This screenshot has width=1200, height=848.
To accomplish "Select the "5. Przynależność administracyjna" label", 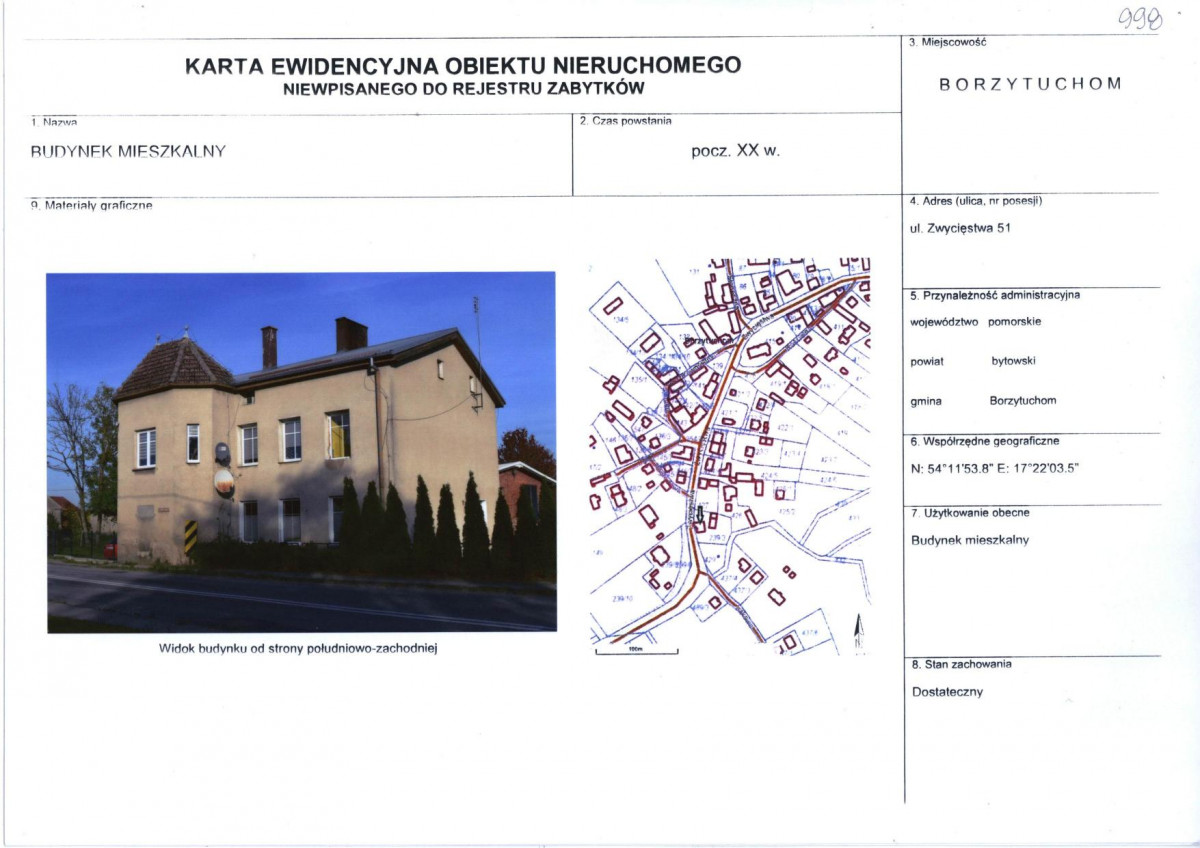I will pos(995,295).
